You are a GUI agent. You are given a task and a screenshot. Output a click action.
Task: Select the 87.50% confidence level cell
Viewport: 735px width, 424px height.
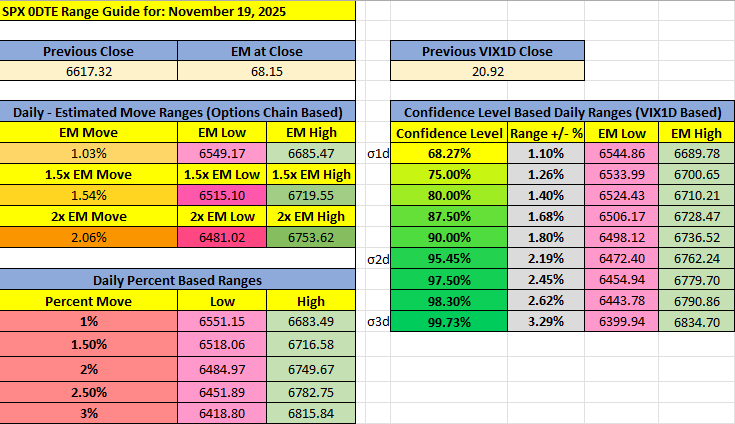click(449, 216)
